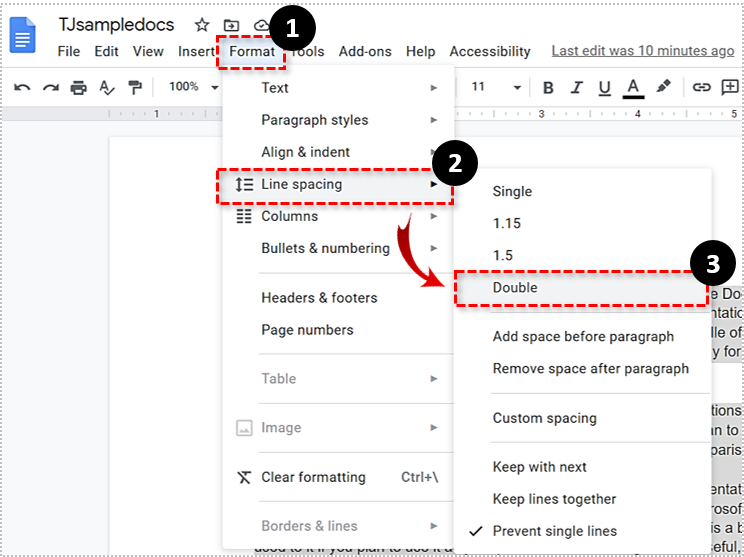Open the View menu
The width and height of the screenshot is (744, 557).
point(148,51)
